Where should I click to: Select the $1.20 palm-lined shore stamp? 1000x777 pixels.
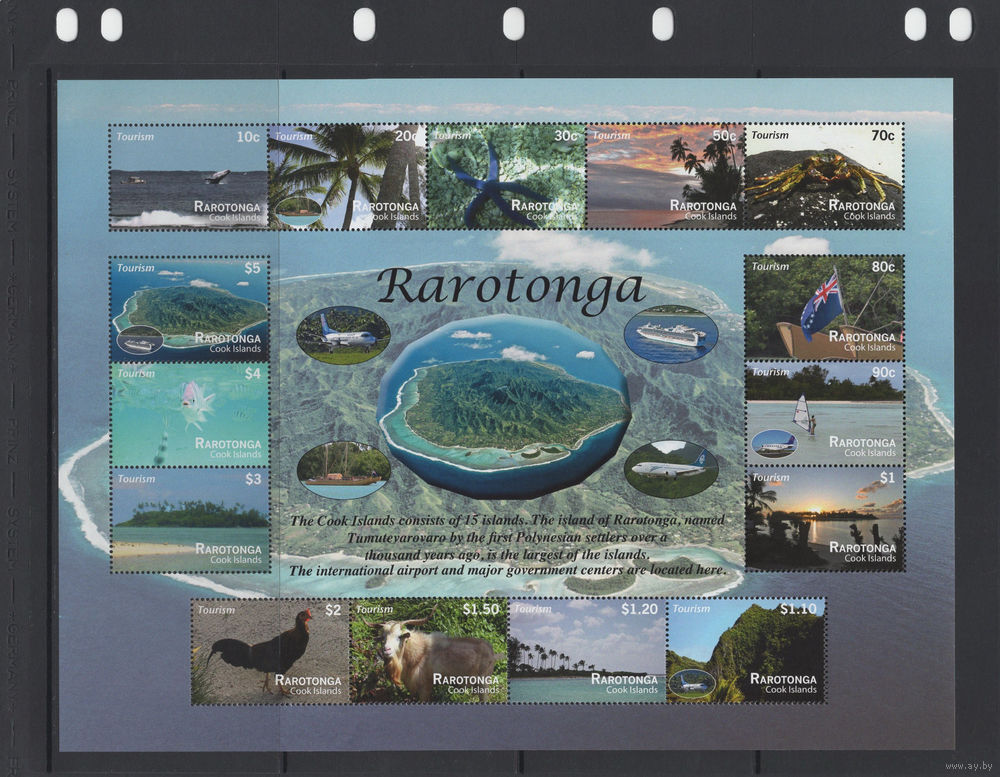click(x=586, y=651)
